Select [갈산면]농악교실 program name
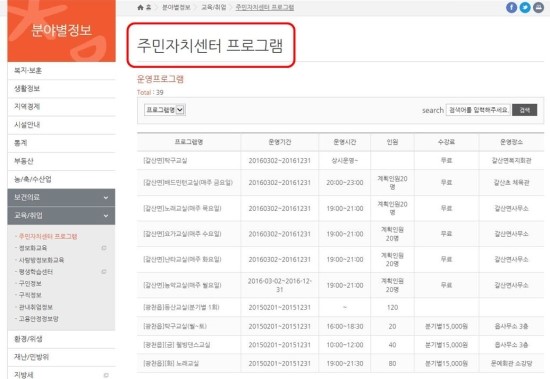550x379 pixels. tap(182, 285)
